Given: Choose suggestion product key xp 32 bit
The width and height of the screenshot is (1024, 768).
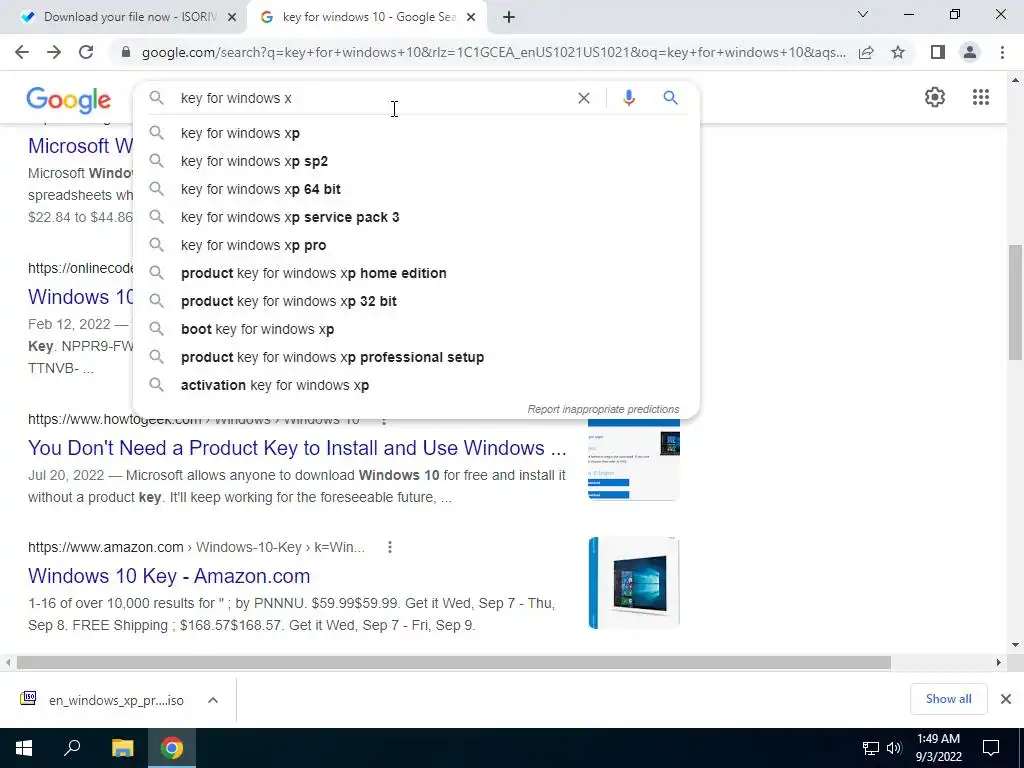Looking at the screenshot, I should tap(416, 302).
